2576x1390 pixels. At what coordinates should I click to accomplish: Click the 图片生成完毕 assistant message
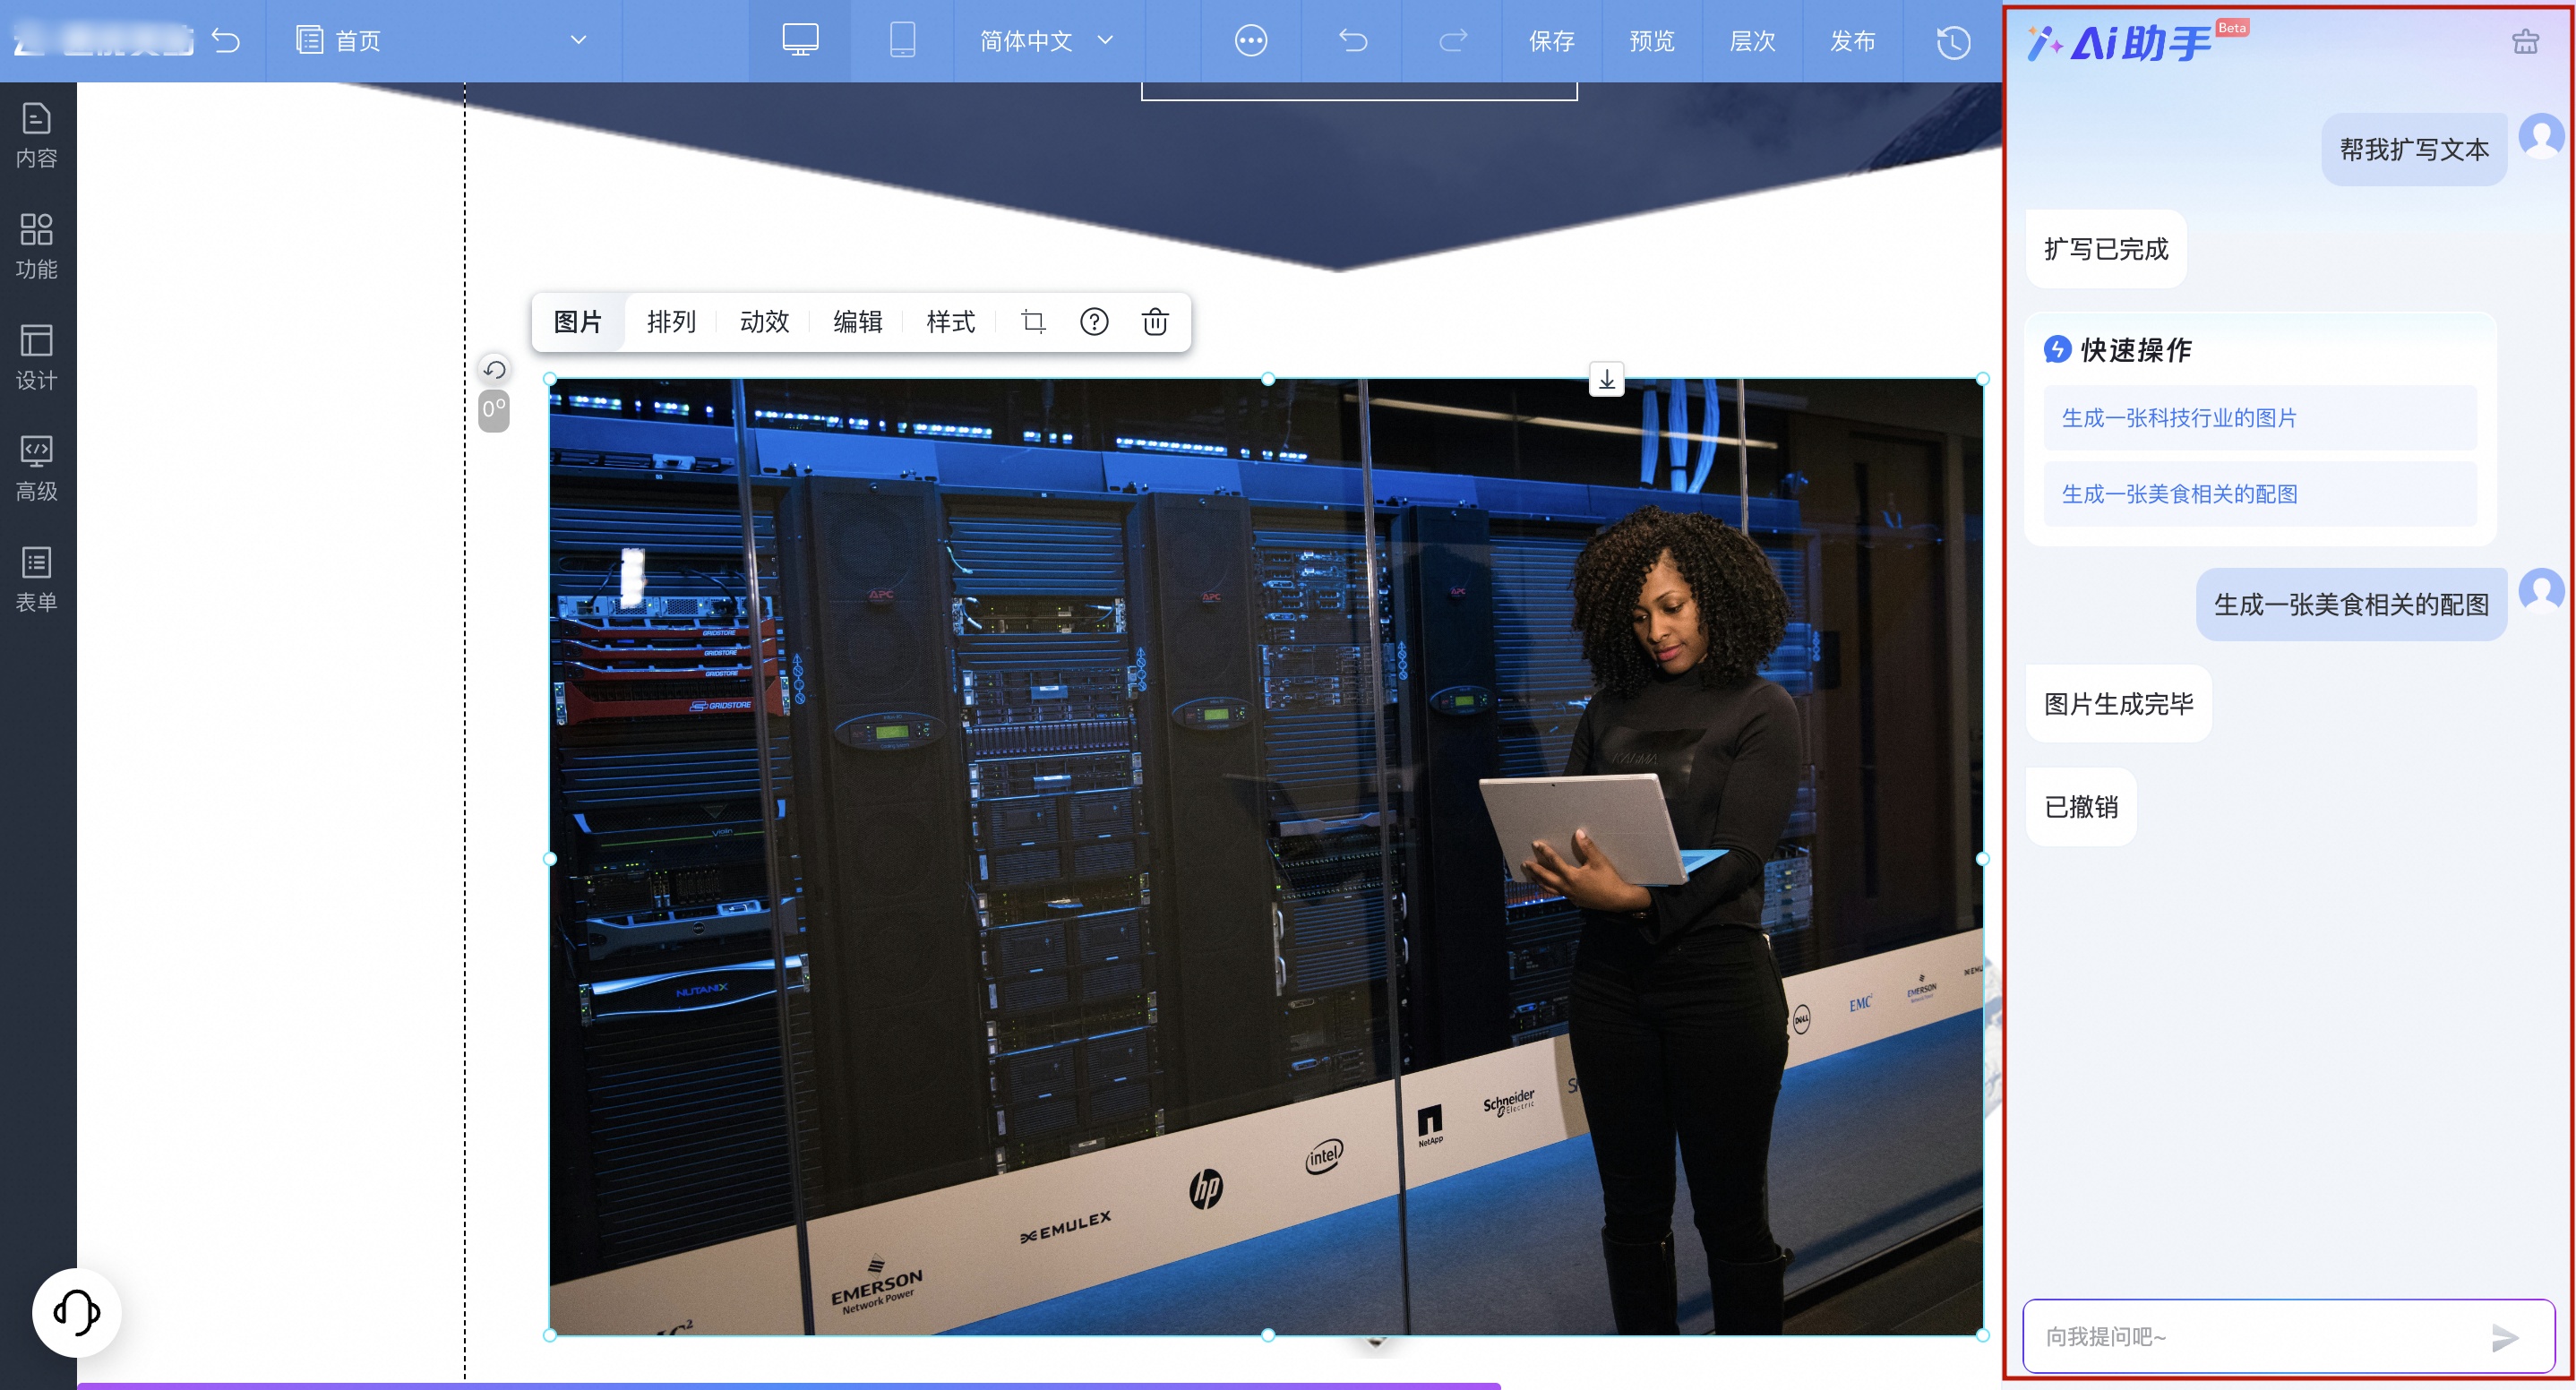pyautogui.click(x=2118, y=704)
